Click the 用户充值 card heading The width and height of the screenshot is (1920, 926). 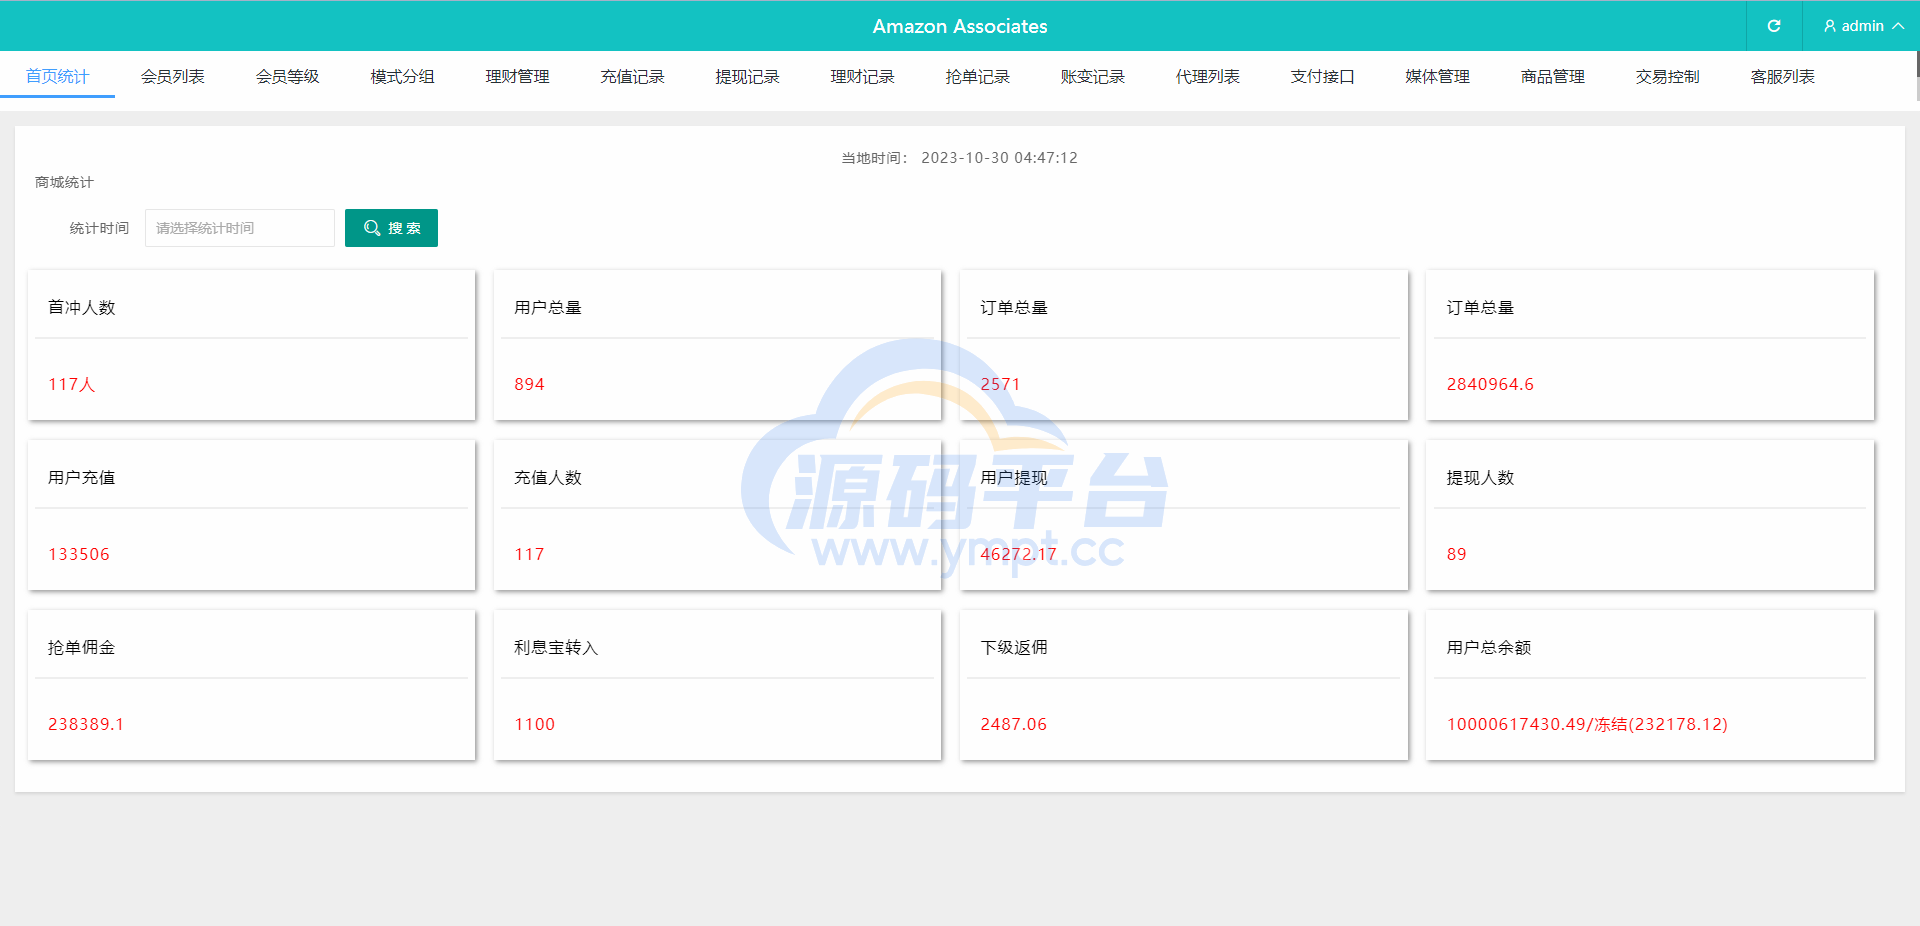(x=82, y=477)
